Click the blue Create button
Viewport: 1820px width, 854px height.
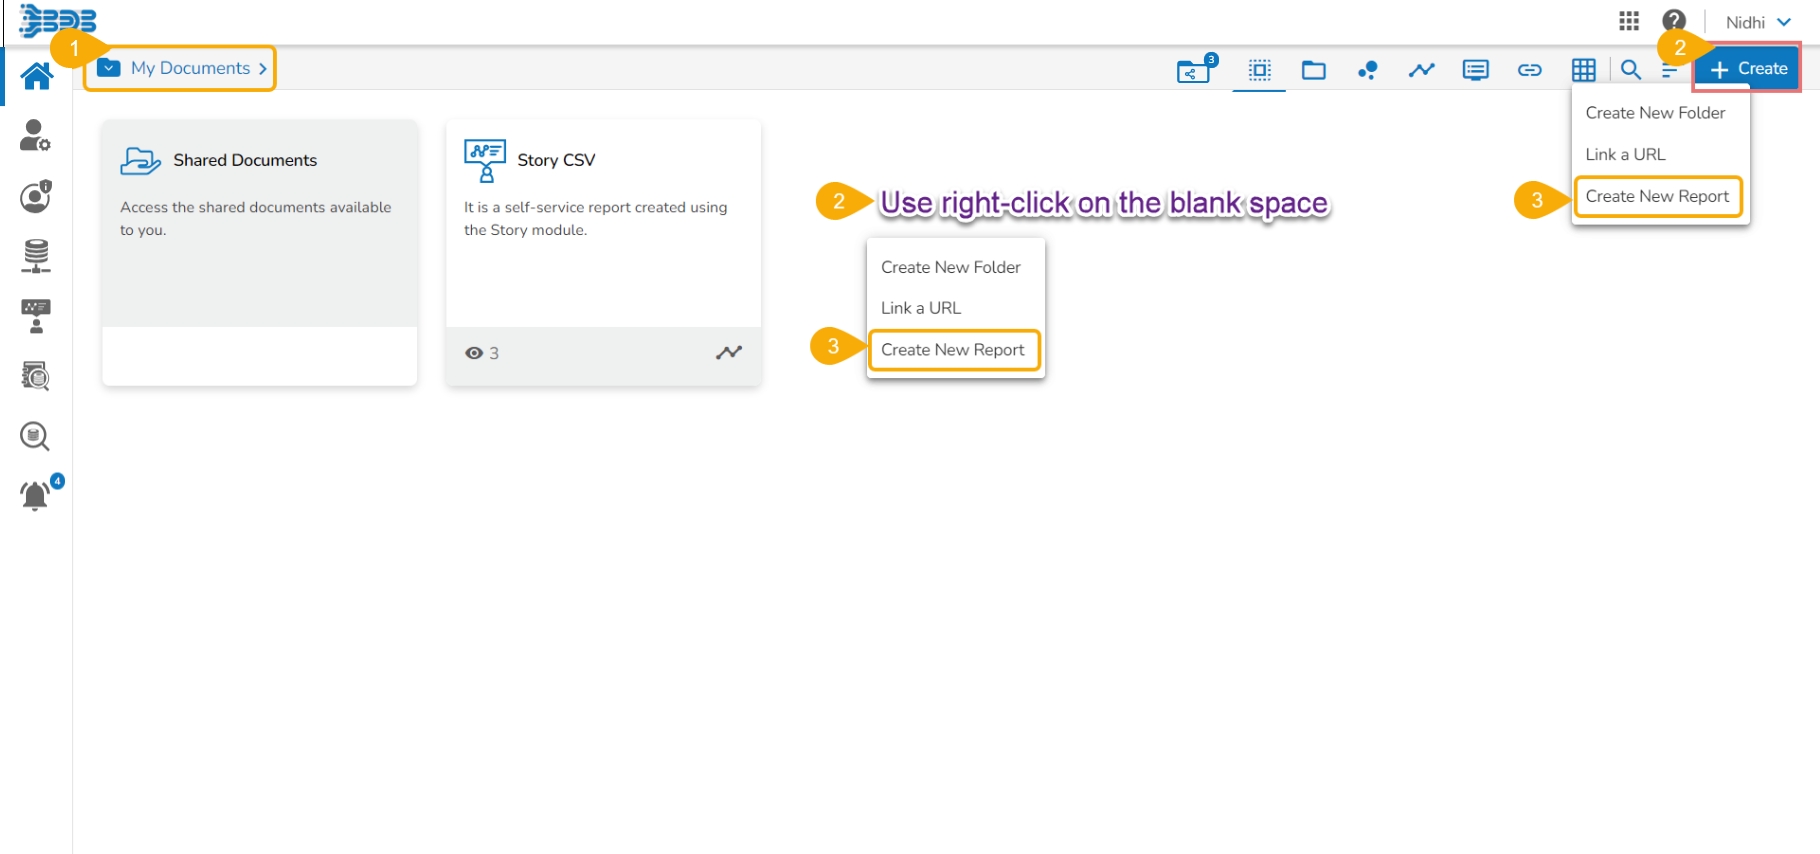(1748, 69)
